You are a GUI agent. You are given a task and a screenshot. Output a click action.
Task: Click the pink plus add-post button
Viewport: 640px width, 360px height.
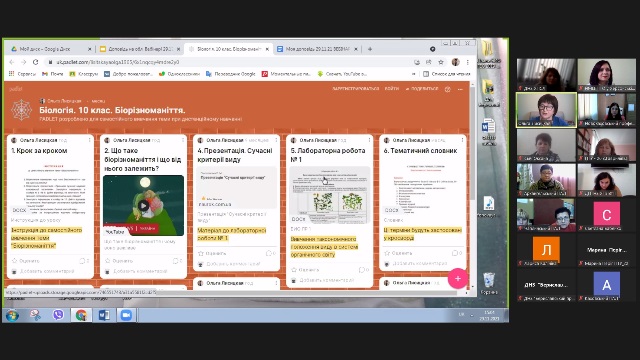tap(458, 278)
